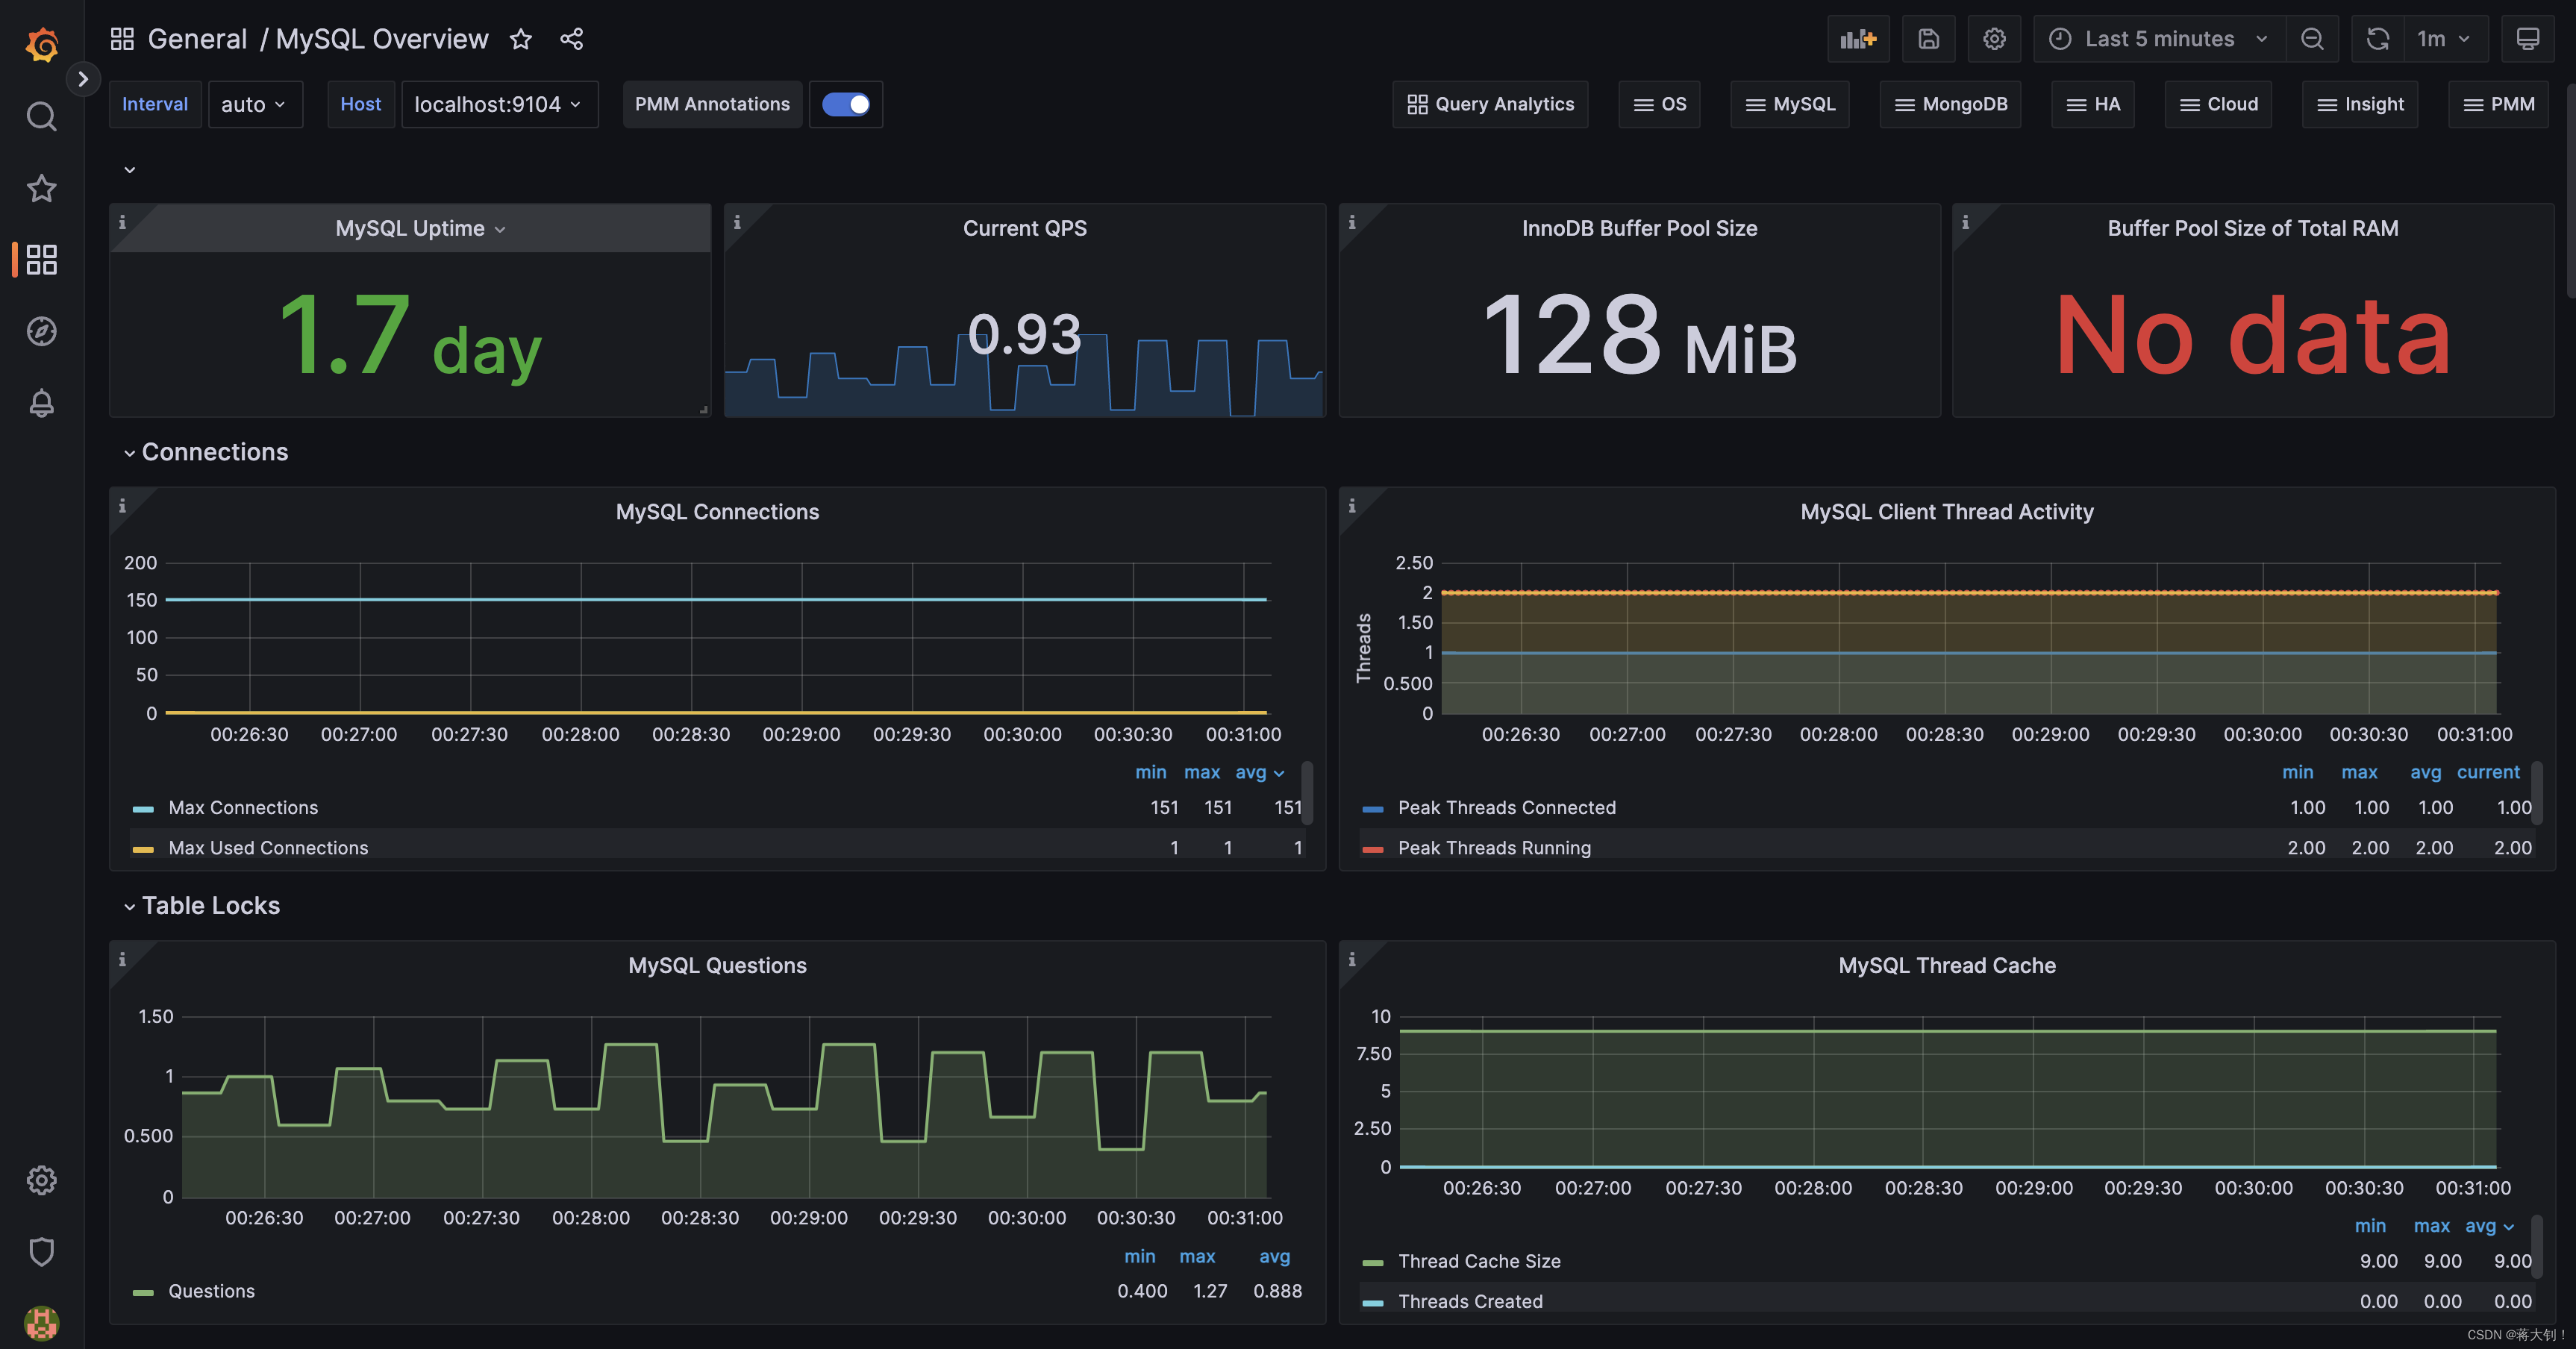Go to the General folder breadcrumb
The image size is (2576, 1349).
click(x=197, y=39)
